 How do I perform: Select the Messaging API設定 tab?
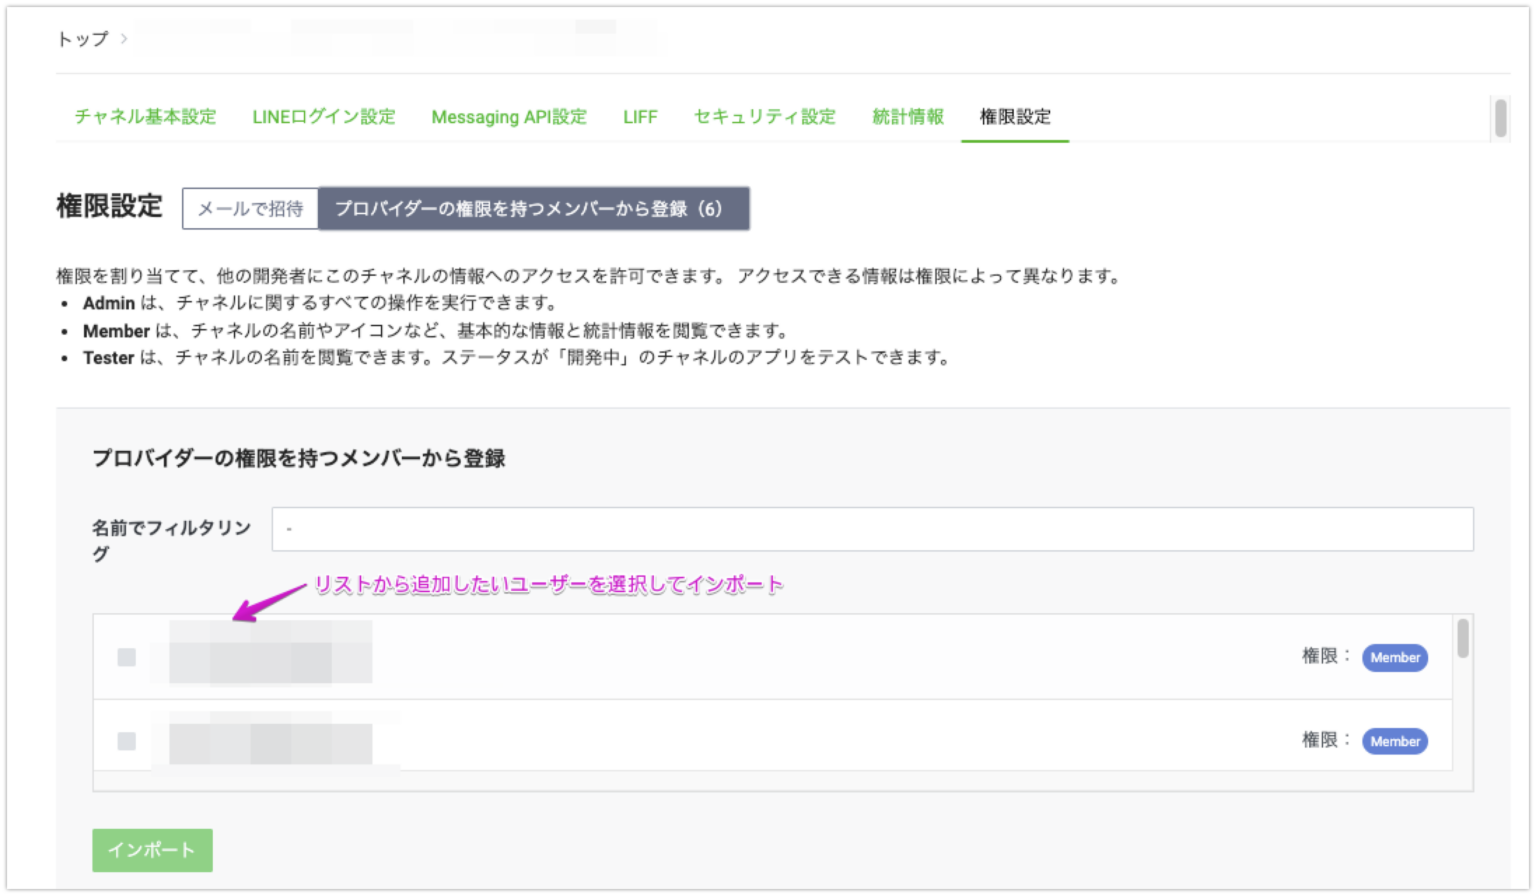pos(509,116)
